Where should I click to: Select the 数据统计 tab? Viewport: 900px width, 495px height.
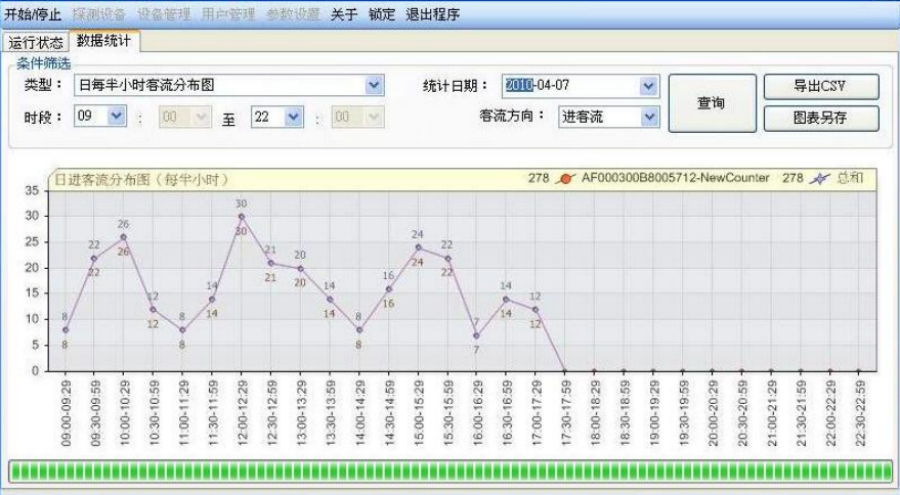click(x=103, y=42)
